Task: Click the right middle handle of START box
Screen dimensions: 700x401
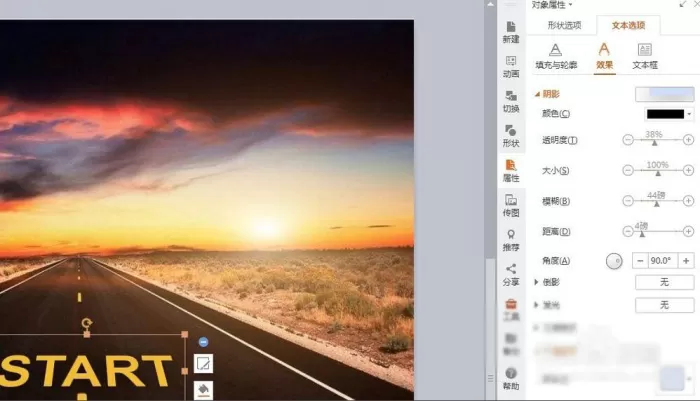Action: (185, 371)
